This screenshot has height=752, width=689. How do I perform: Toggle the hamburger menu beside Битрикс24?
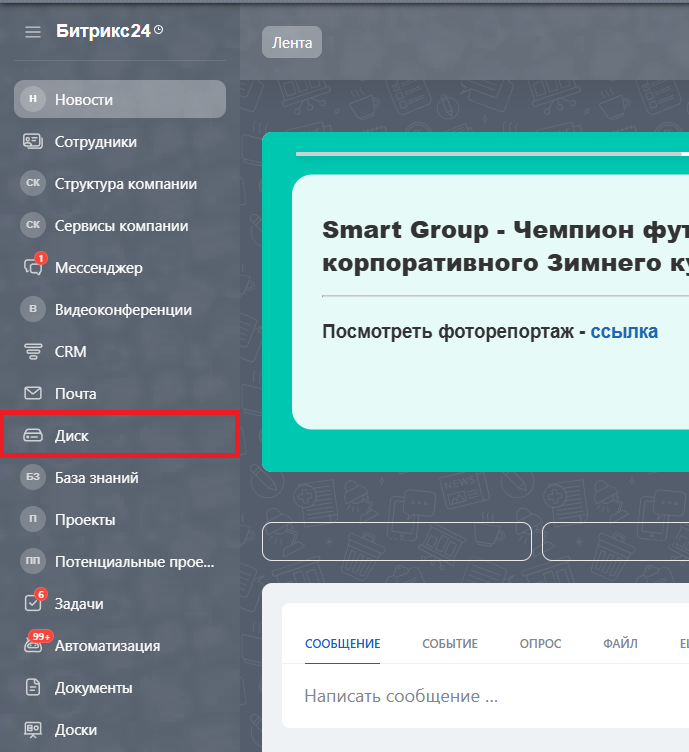(x=33, y=32)
